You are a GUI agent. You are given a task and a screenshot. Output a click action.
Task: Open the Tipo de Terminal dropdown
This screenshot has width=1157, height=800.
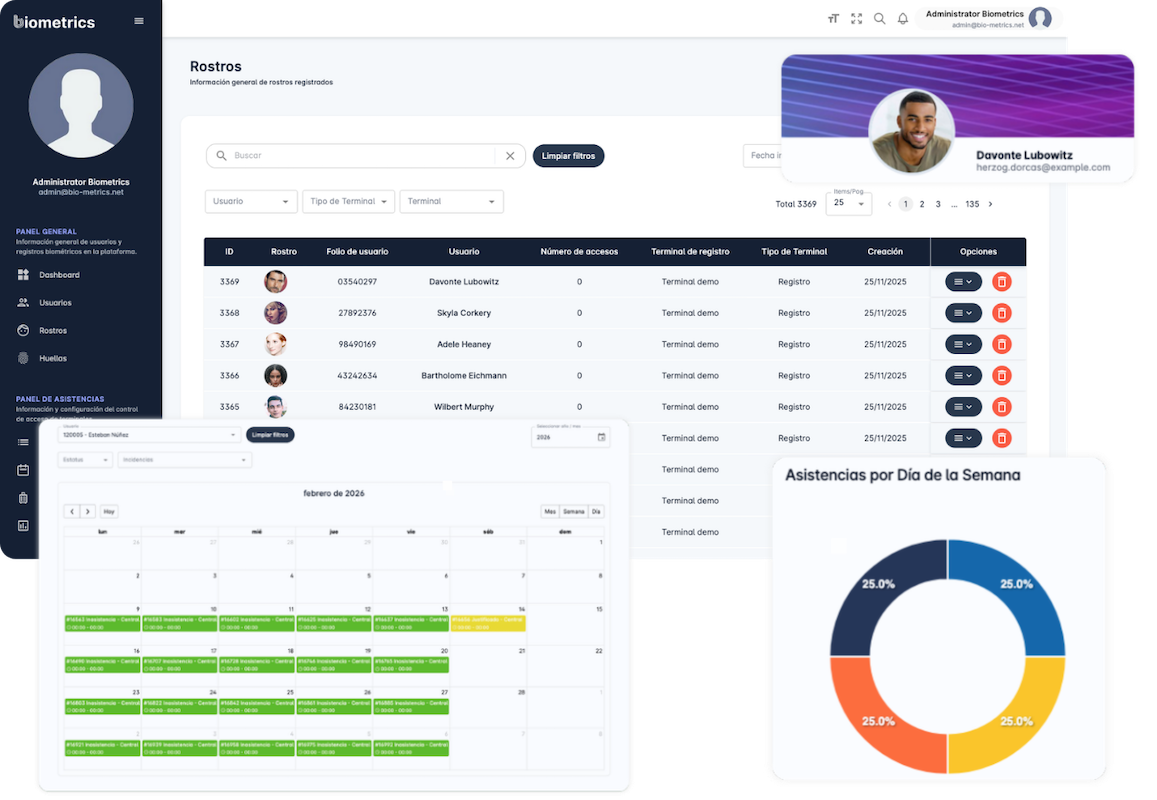coord(348,201)
